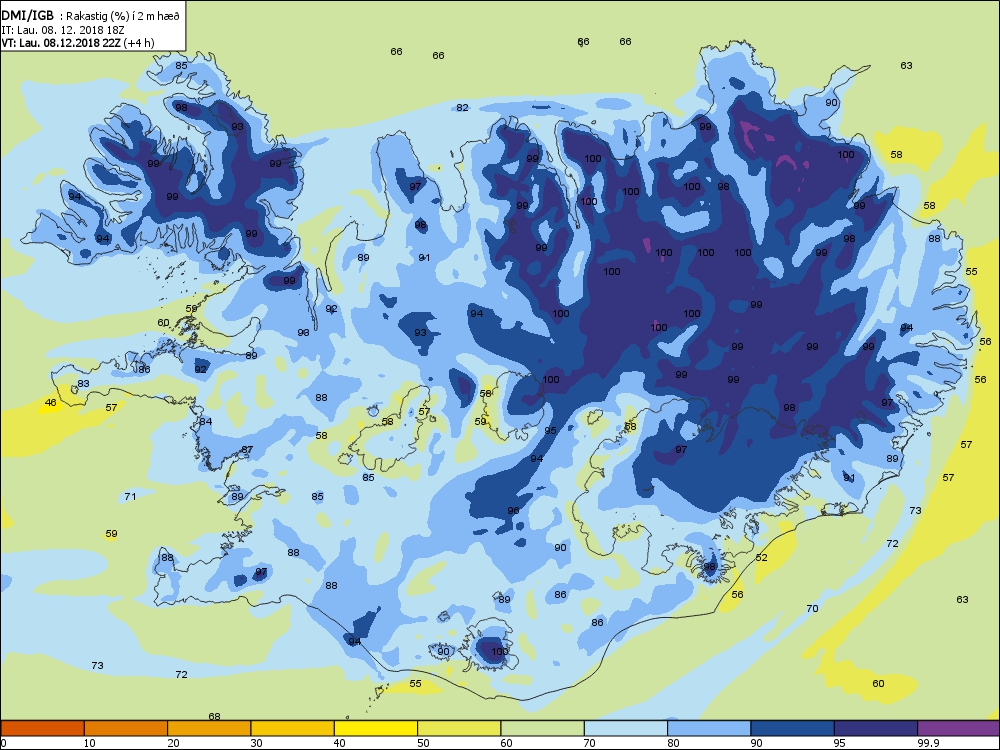Click the 46 value in the yellow patch
The height and width of the screenshot is (750, 1000).
50,402
